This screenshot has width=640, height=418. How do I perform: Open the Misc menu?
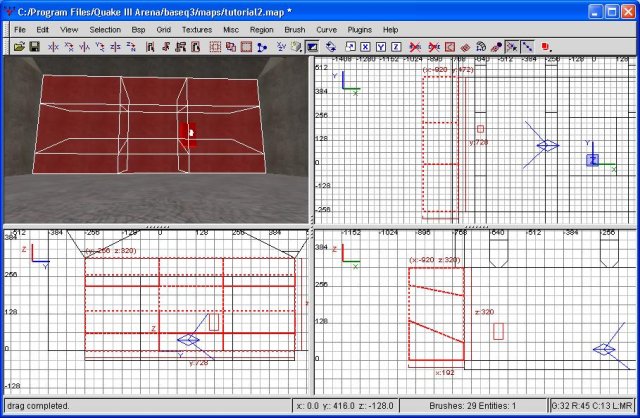pos(231,30)
